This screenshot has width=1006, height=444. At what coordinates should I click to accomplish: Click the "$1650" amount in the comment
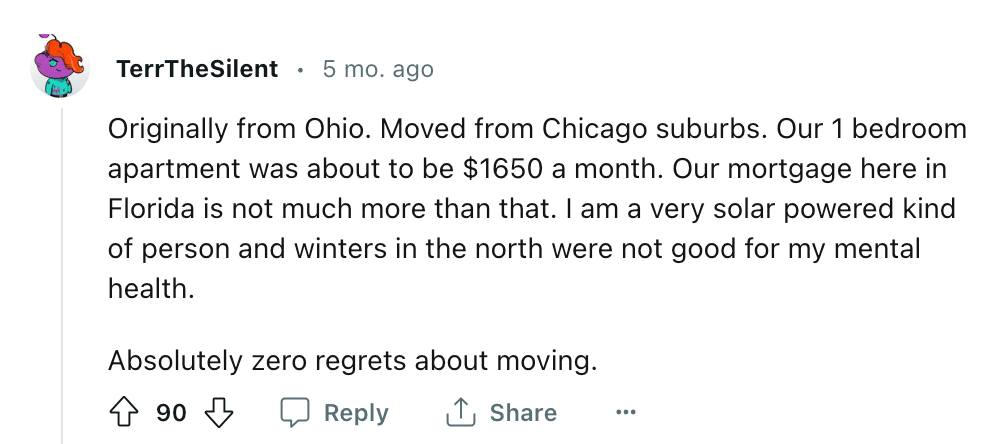[502, 169]
